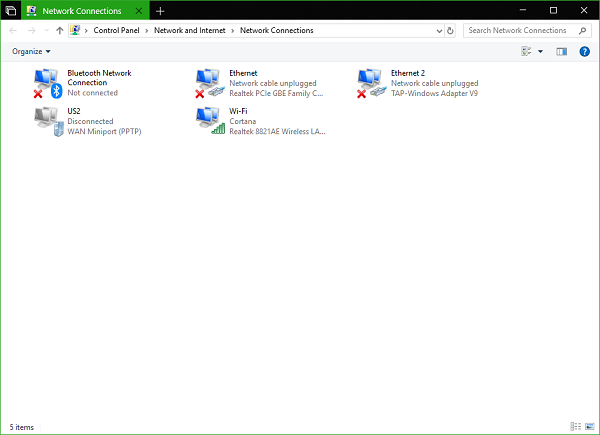Click 'WAN Miniport (PPTP)' text

click(104, 131)
